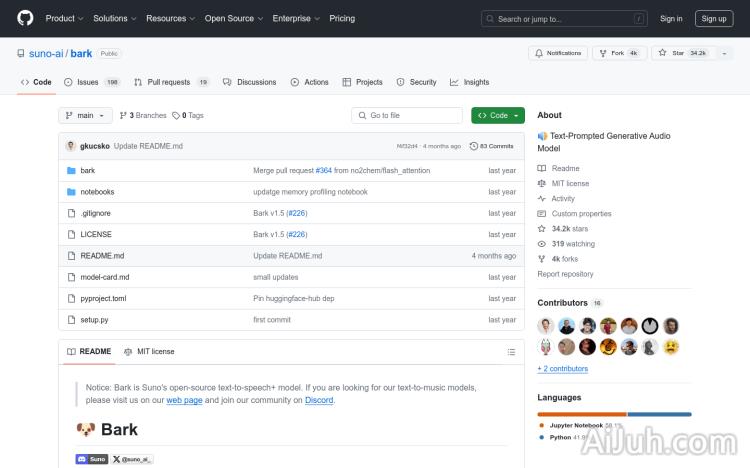Screen dimensions: 750x468
Task: Open the README outline list icon
Action: click(511, 351)
